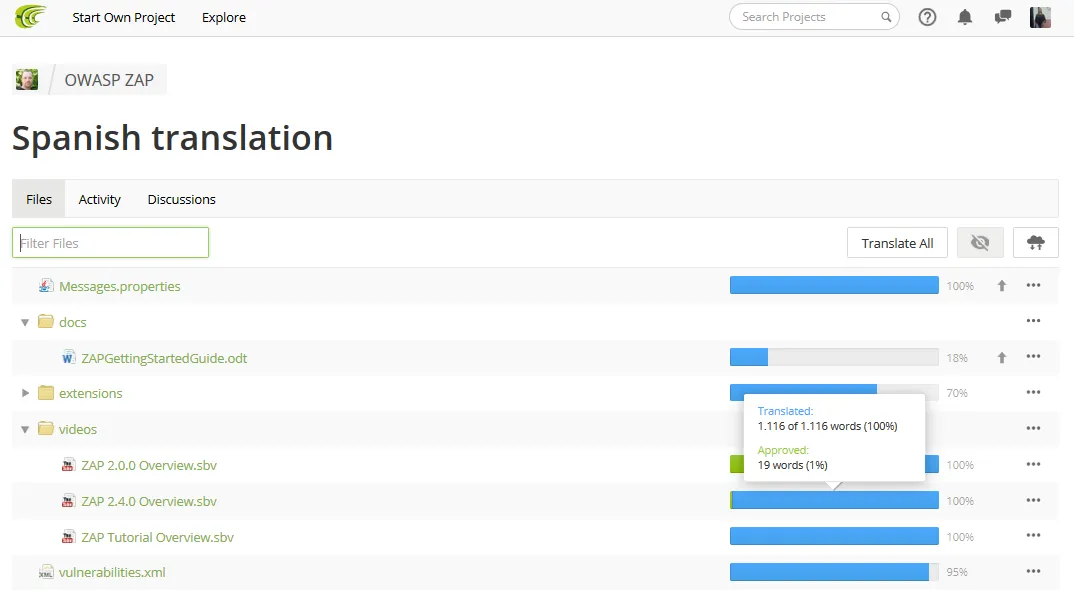
Task: Switch to the Discussions tab
Action: tap(182, 199)
